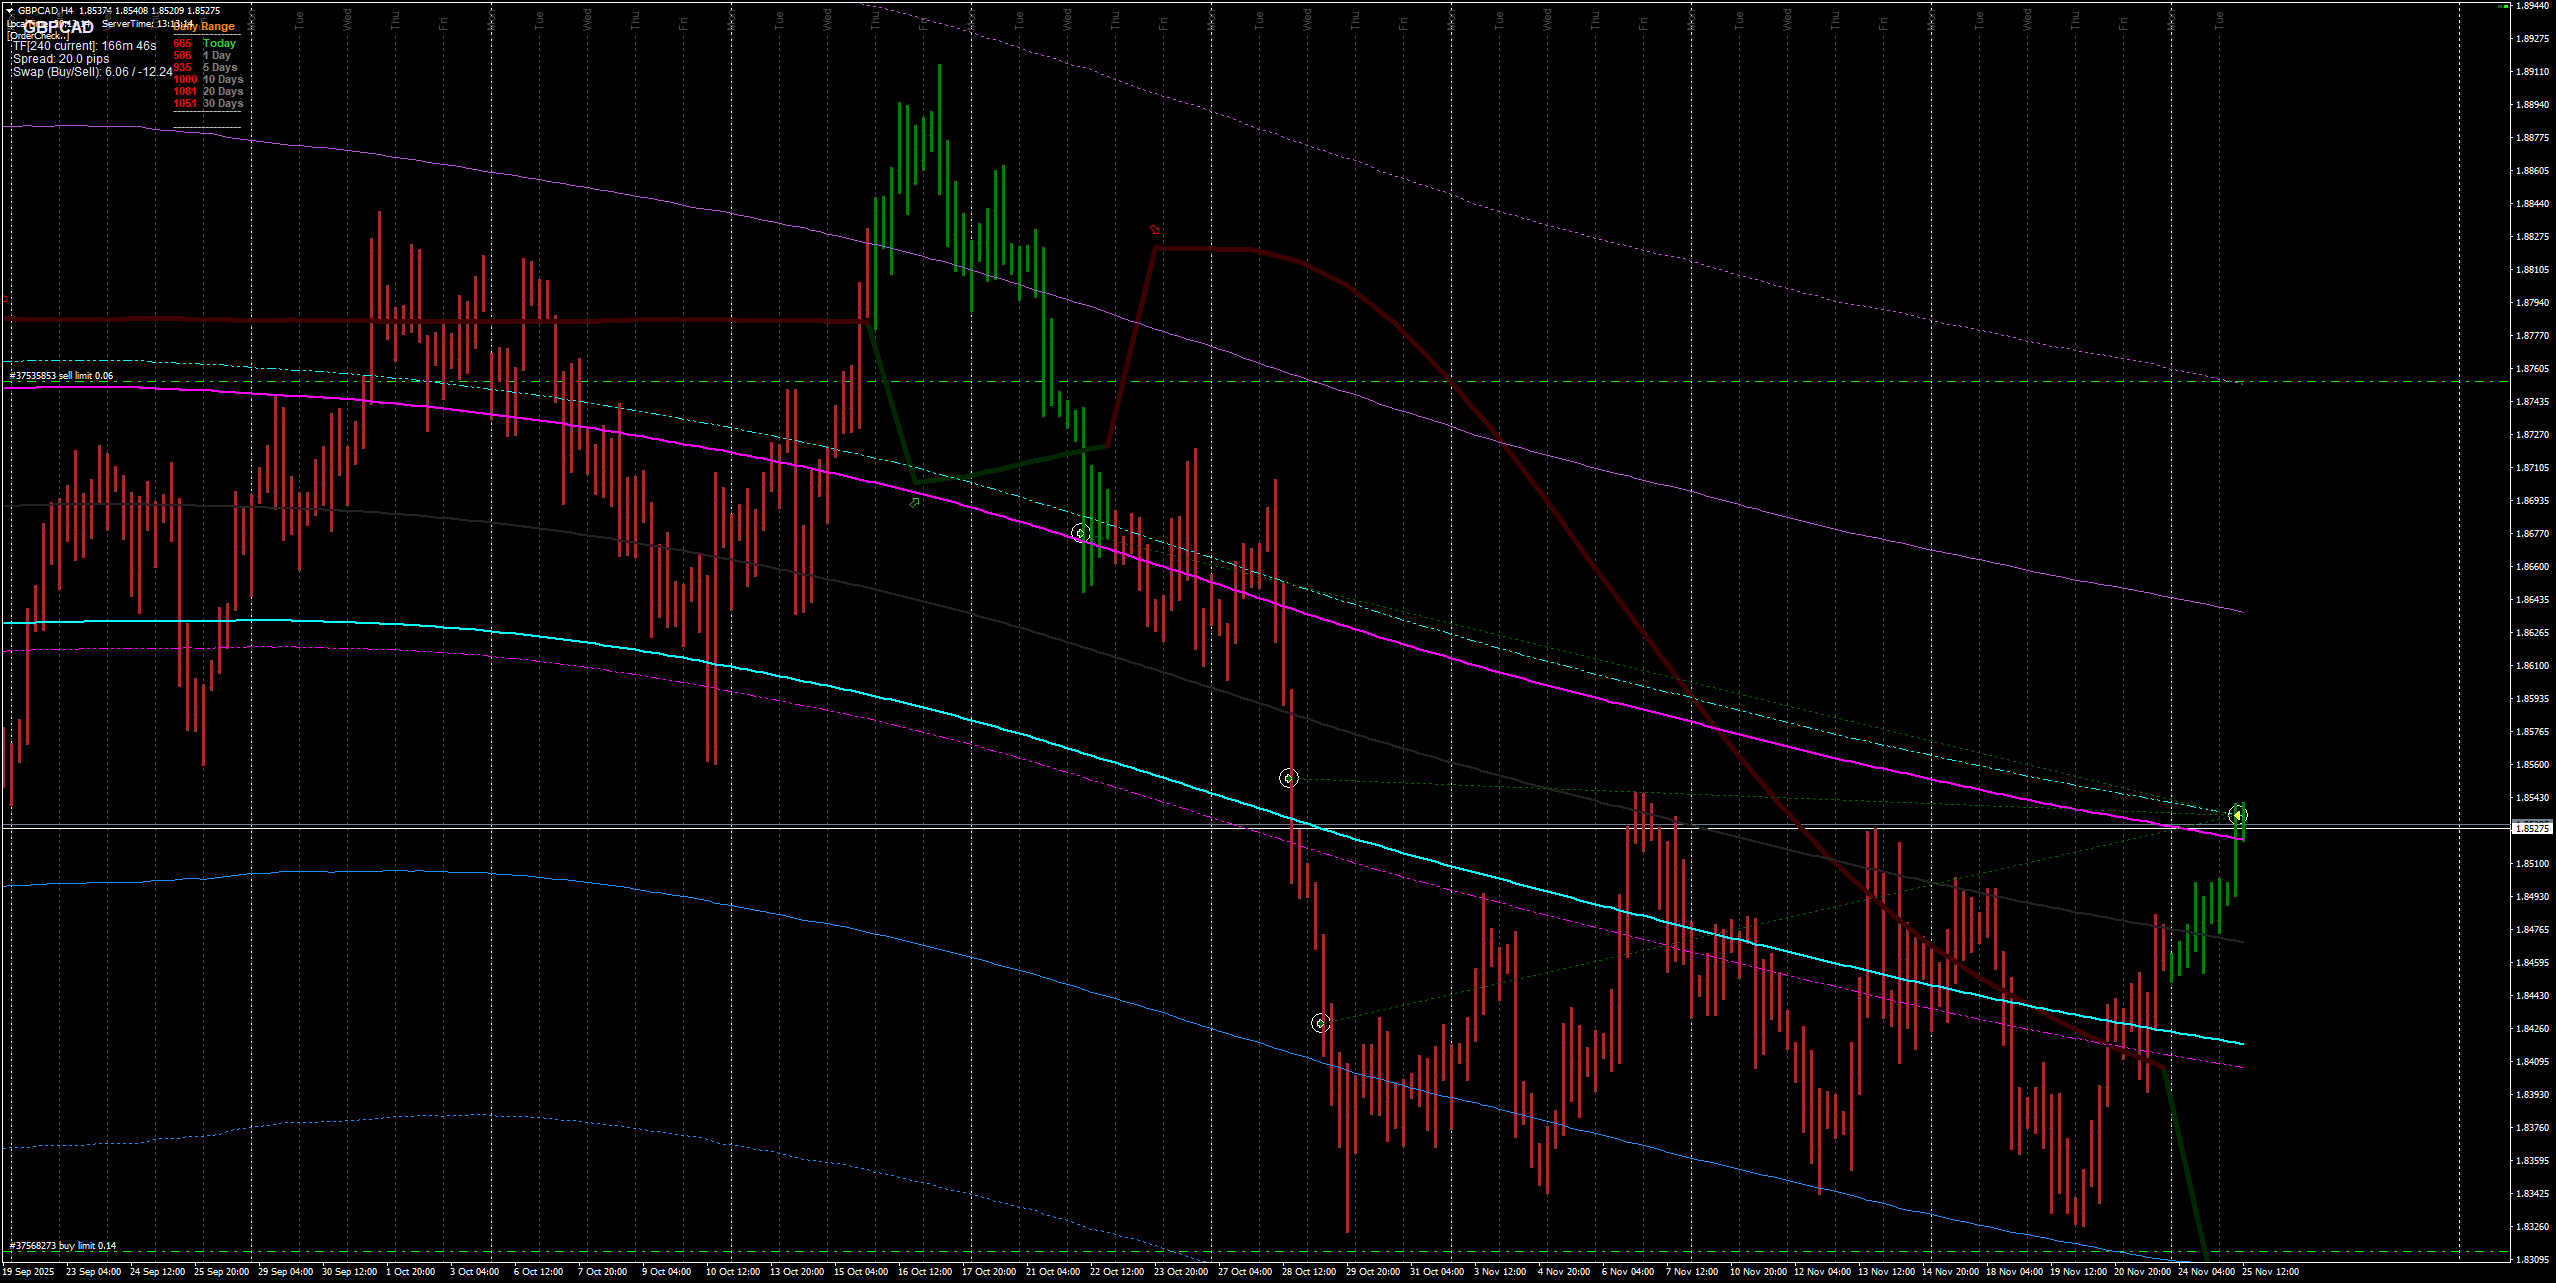Click the circled marker on the magenta line
The height and width of the screenshot is (1283, 2556).
[x=1080, y=533]
